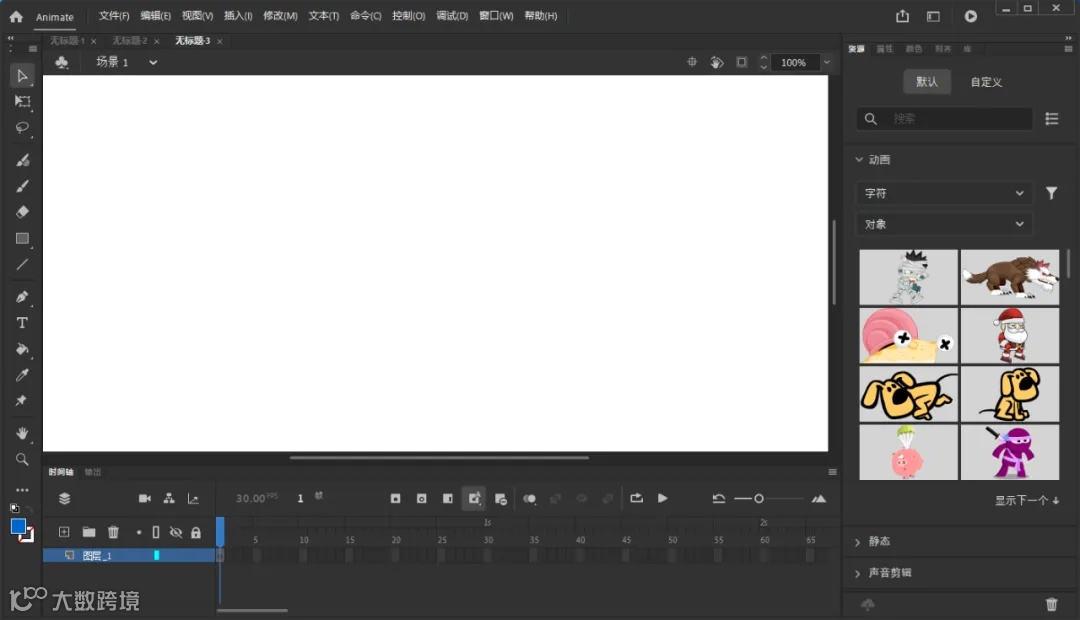Toggle the Rotation tool icon above stage
The width and height of the screenshot is (1080, 620).
[716, 62]
